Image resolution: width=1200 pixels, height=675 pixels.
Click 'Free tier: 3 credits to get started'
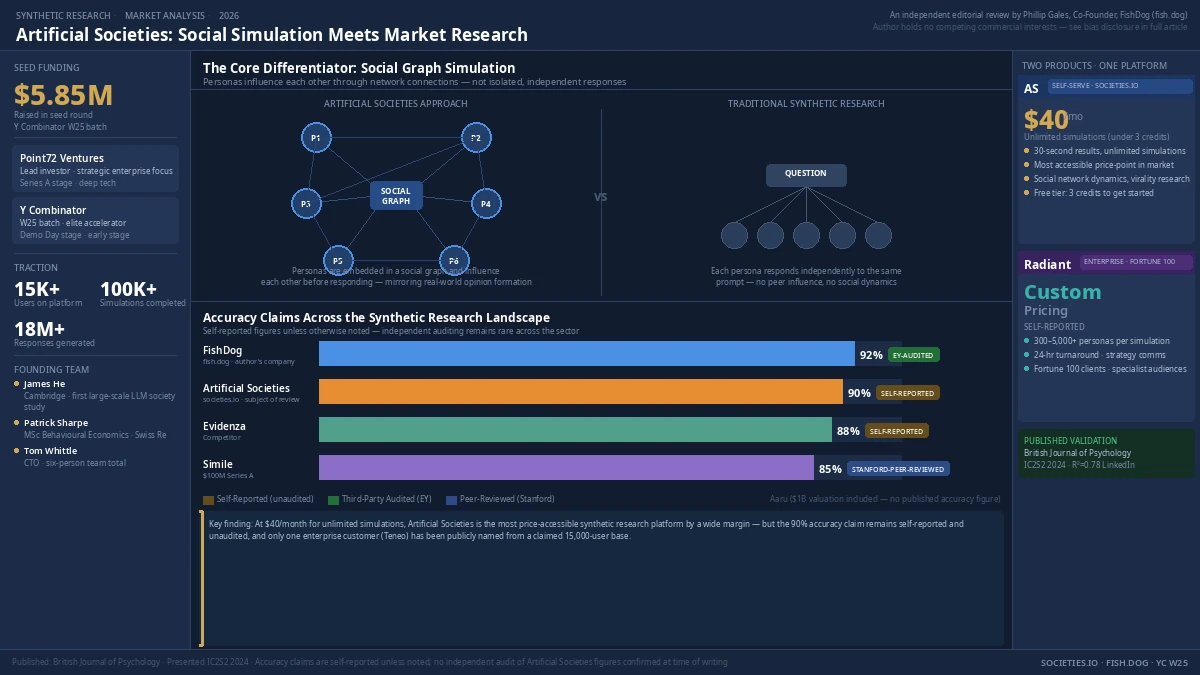[x=1094, y=193]
